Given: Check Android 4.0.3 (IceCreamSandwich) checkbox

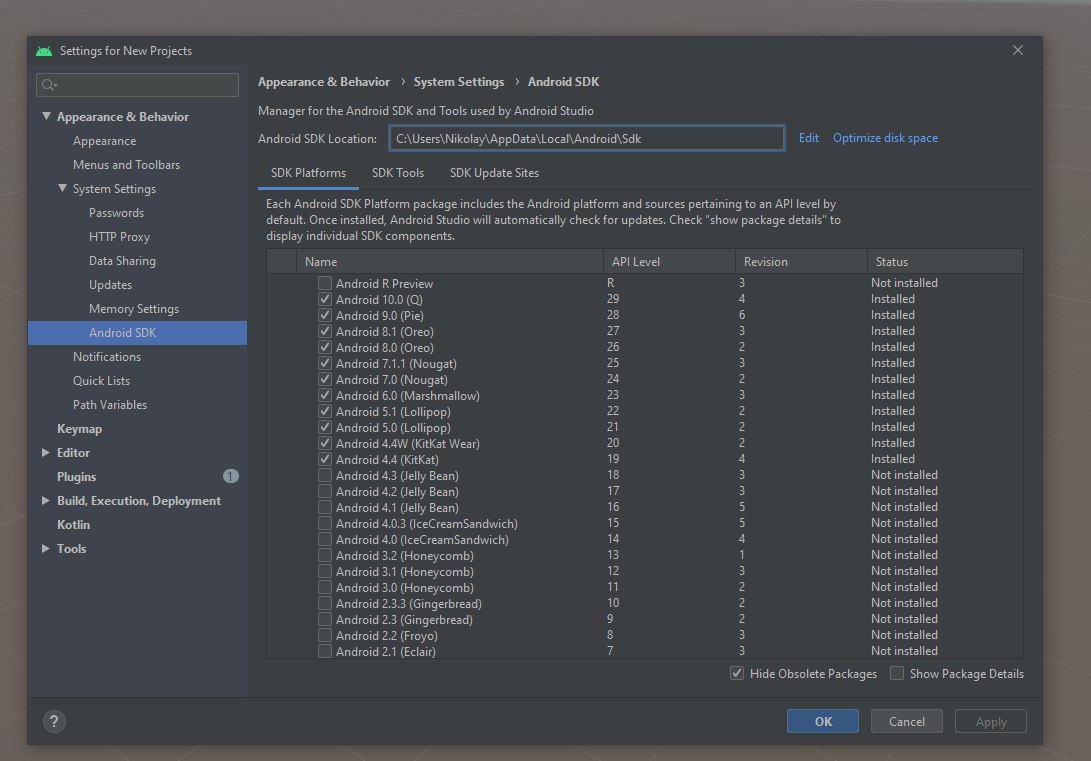Looking at the screenshot, I should tap(325, 523).
